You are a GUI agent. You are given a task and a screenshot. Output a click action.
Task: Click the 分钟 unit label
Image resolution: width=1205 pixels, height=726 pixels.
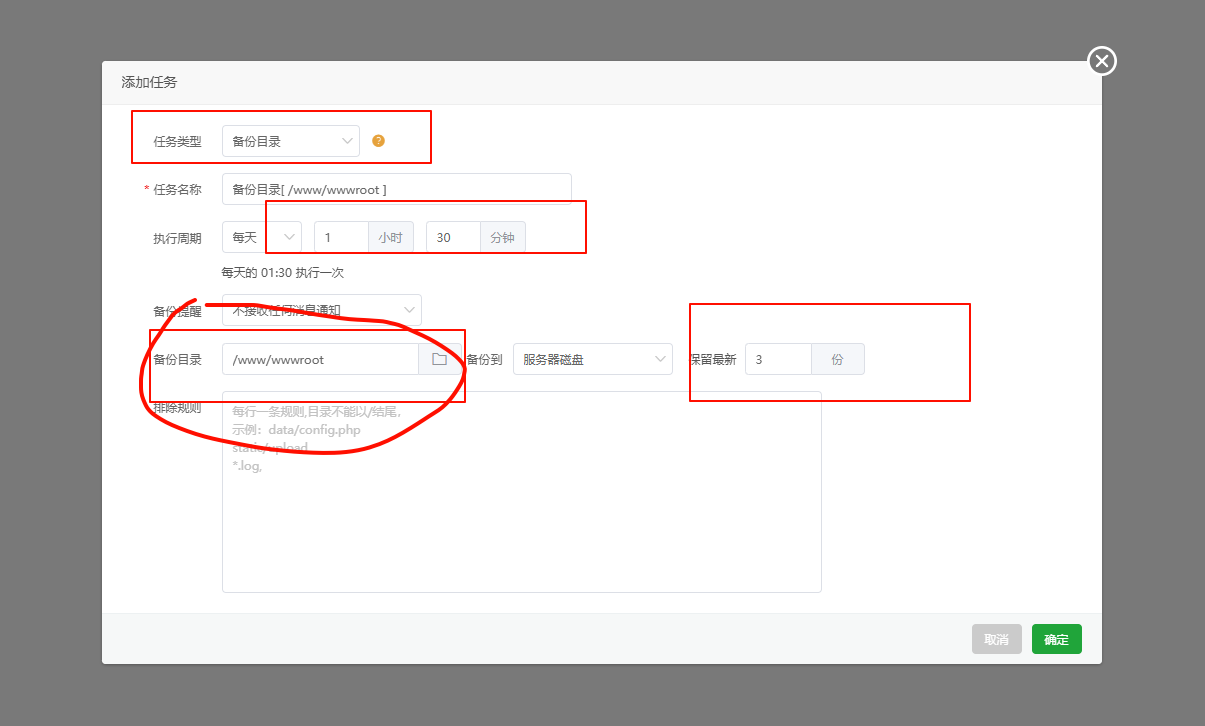[502, 238]
